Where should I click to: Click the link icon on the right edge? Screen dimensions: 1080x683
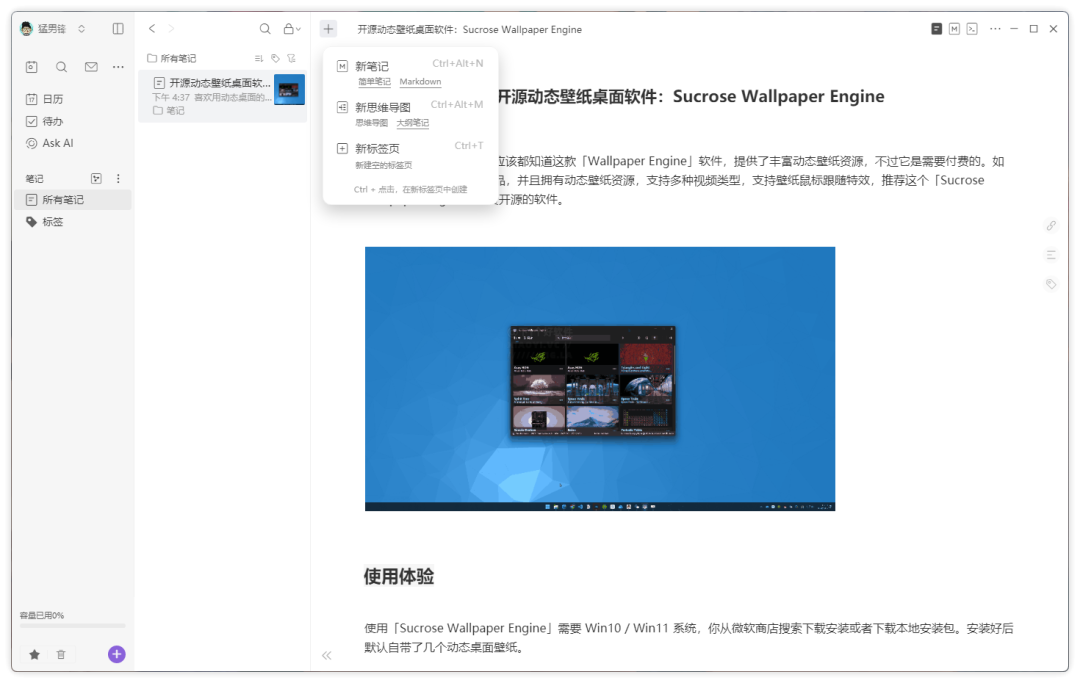click(x=1051, y=225)
